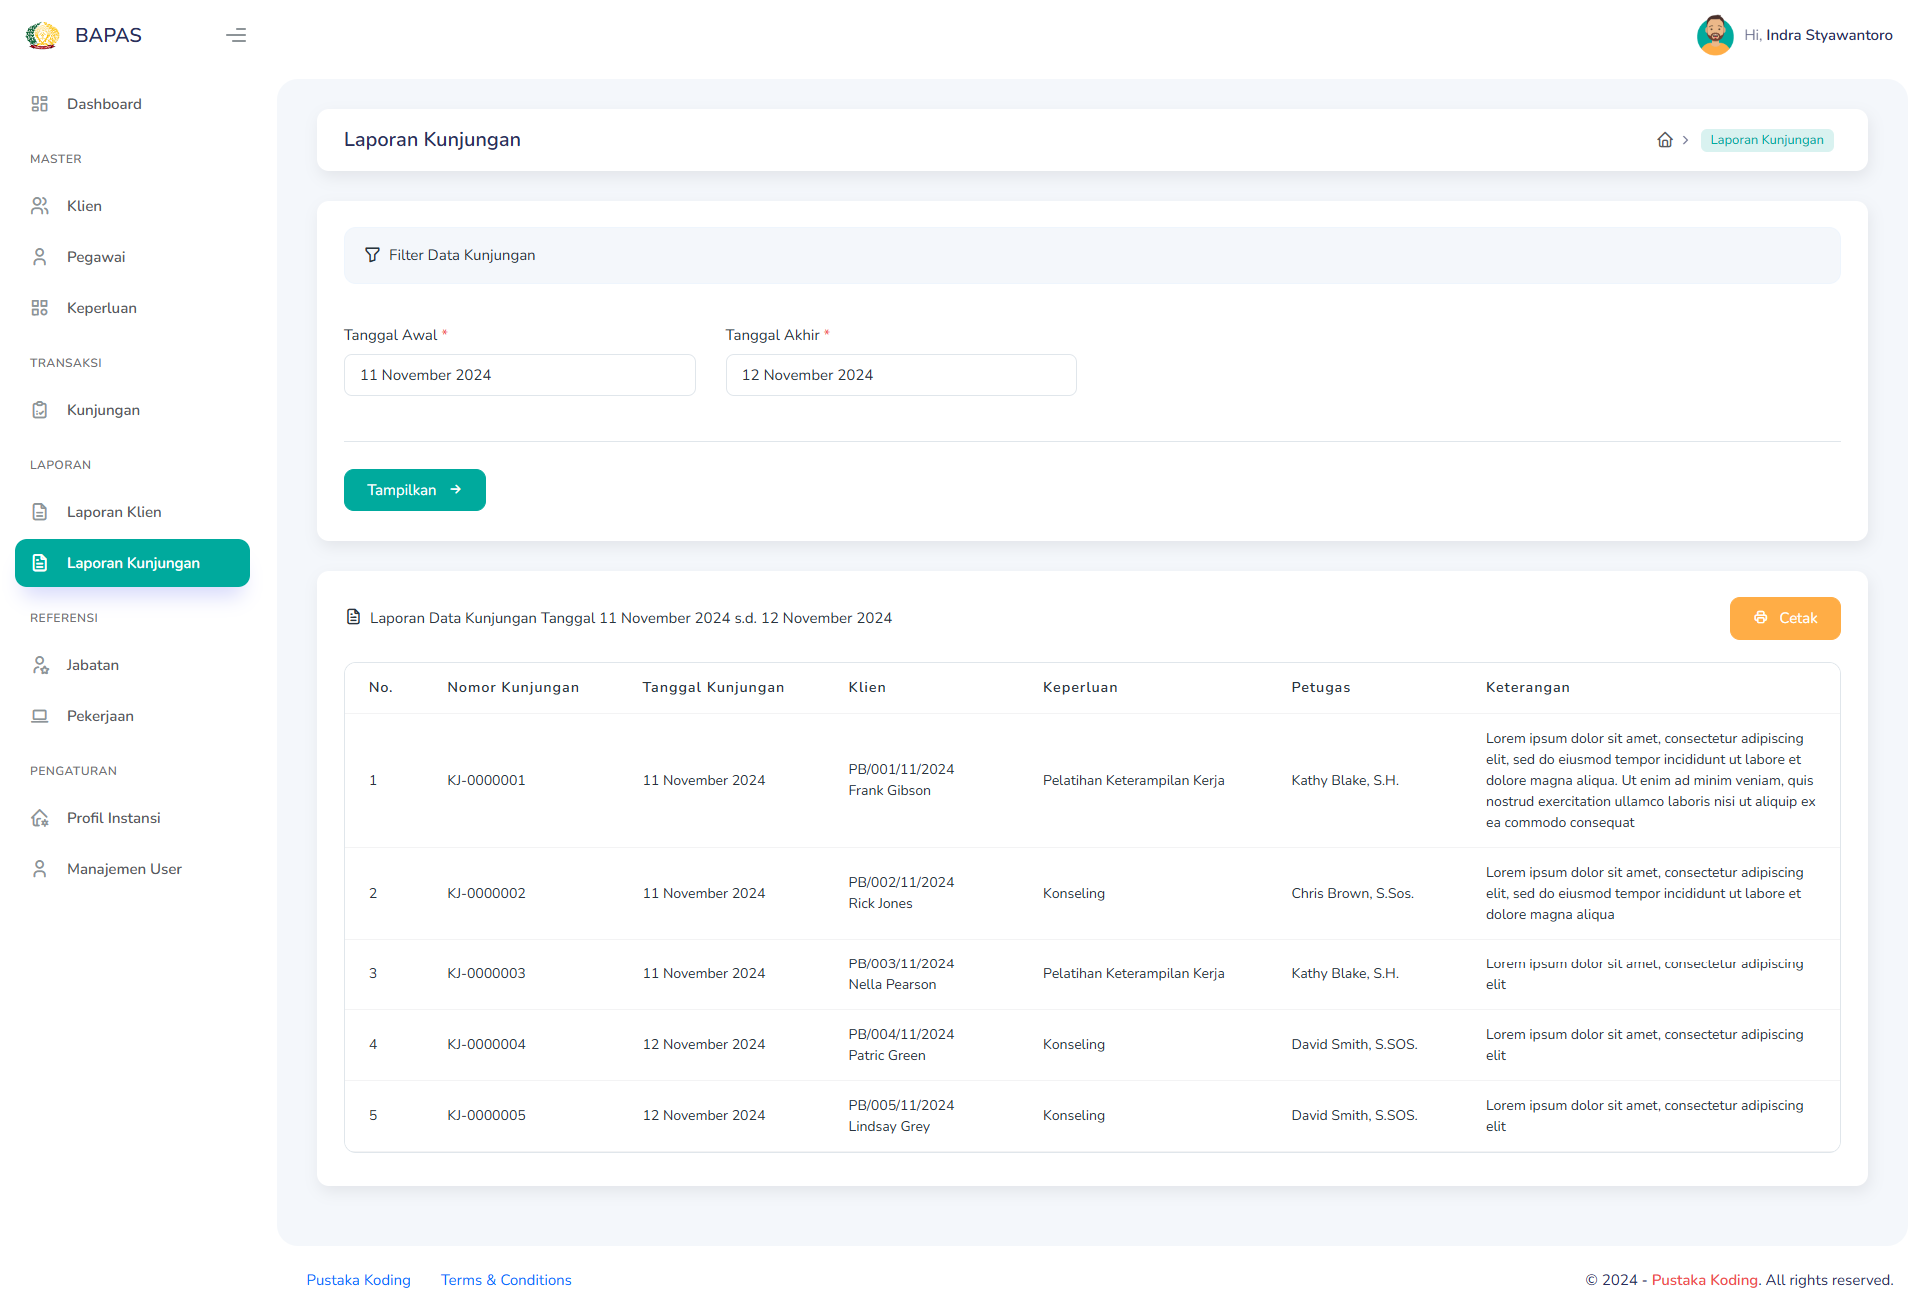Click the Manajemen User settings icon
The image size is (1920, 1315).
click(x=41, y=868)
